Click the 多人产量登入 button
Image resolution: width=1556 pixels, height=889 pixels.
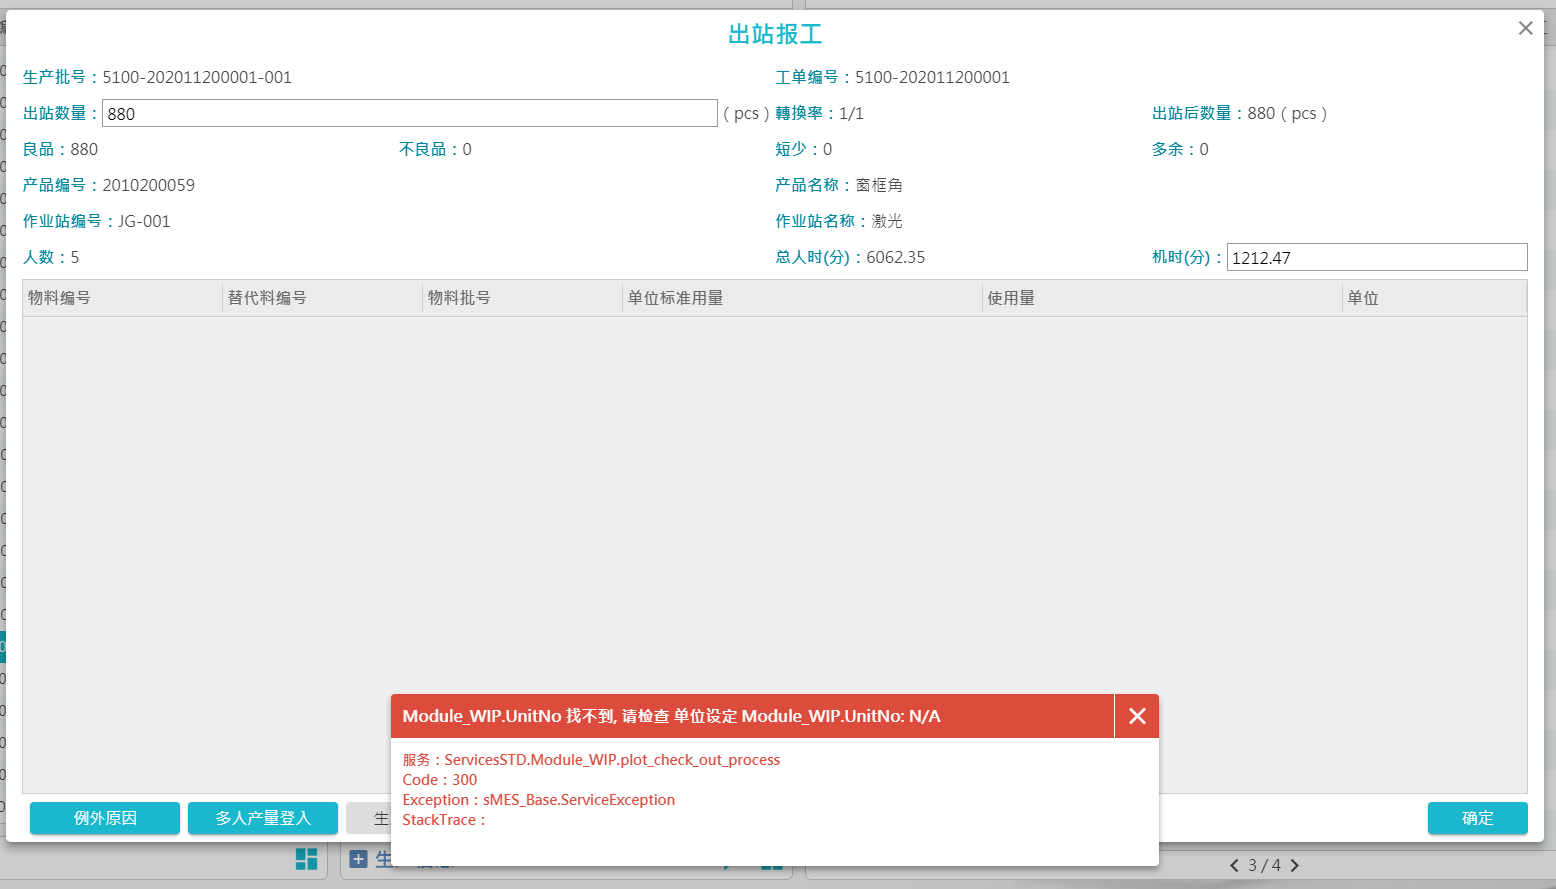pyautogui.click(x=263, y=818)
